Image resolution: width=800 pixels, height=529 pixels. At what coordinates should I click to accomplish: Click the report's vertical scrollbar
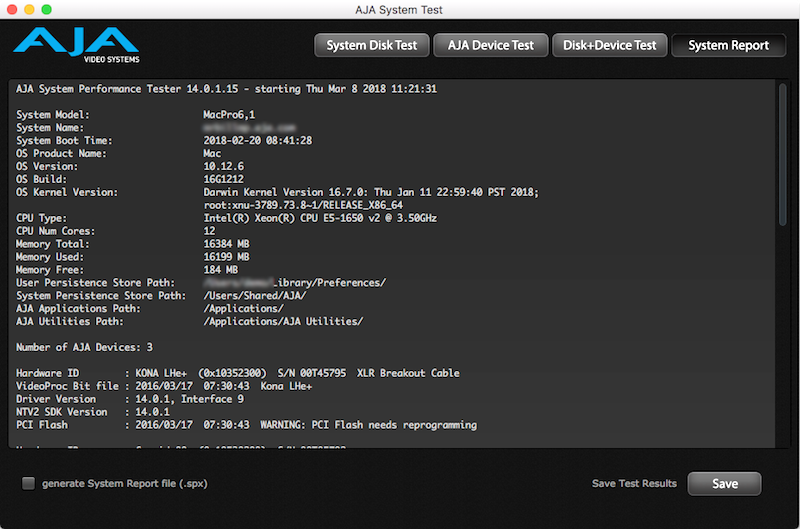783,200
